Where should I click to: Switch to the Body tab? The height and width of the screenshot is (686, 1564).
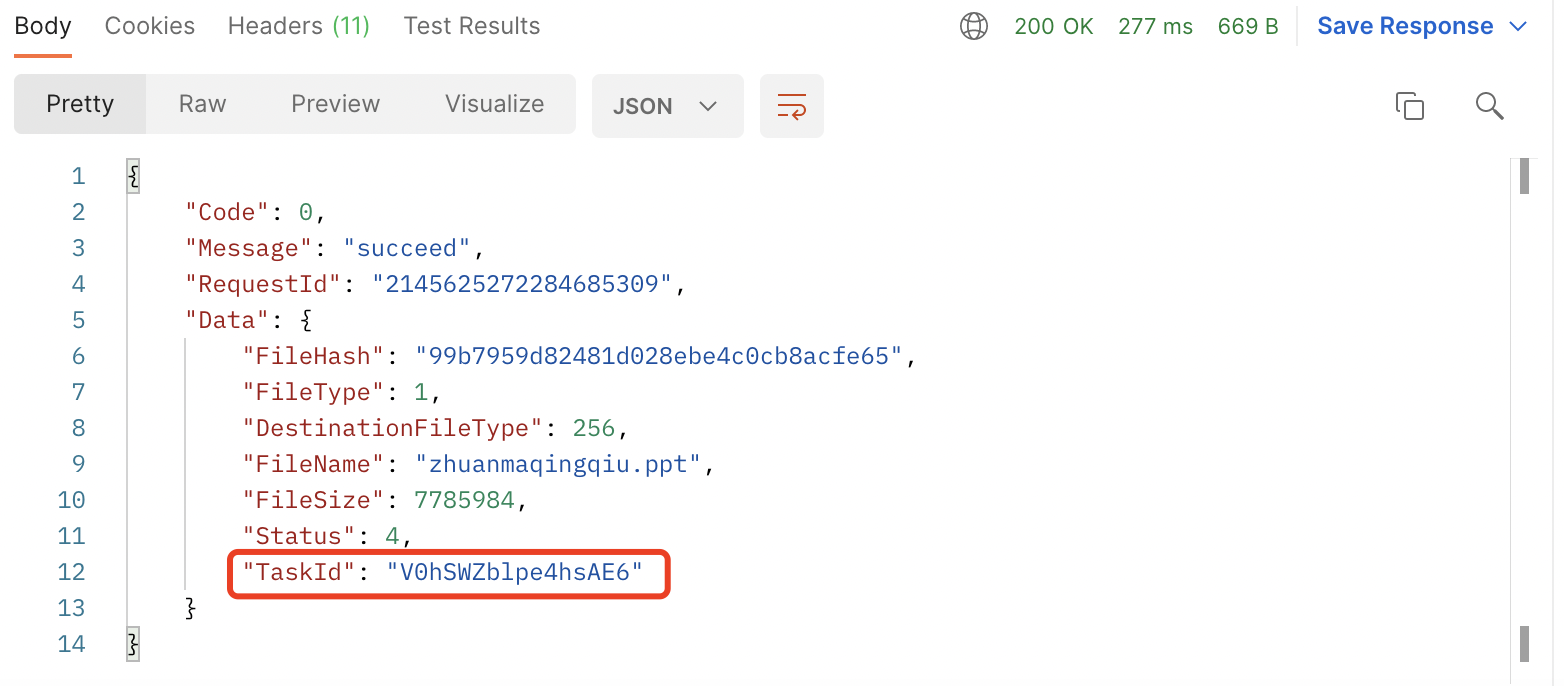[43, 27]
